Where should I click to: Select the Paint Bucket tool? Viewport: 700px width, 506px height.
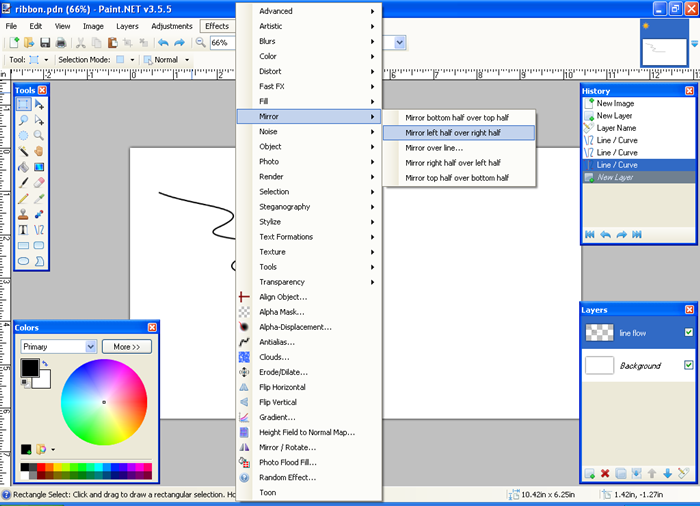(x=23, y=167)
